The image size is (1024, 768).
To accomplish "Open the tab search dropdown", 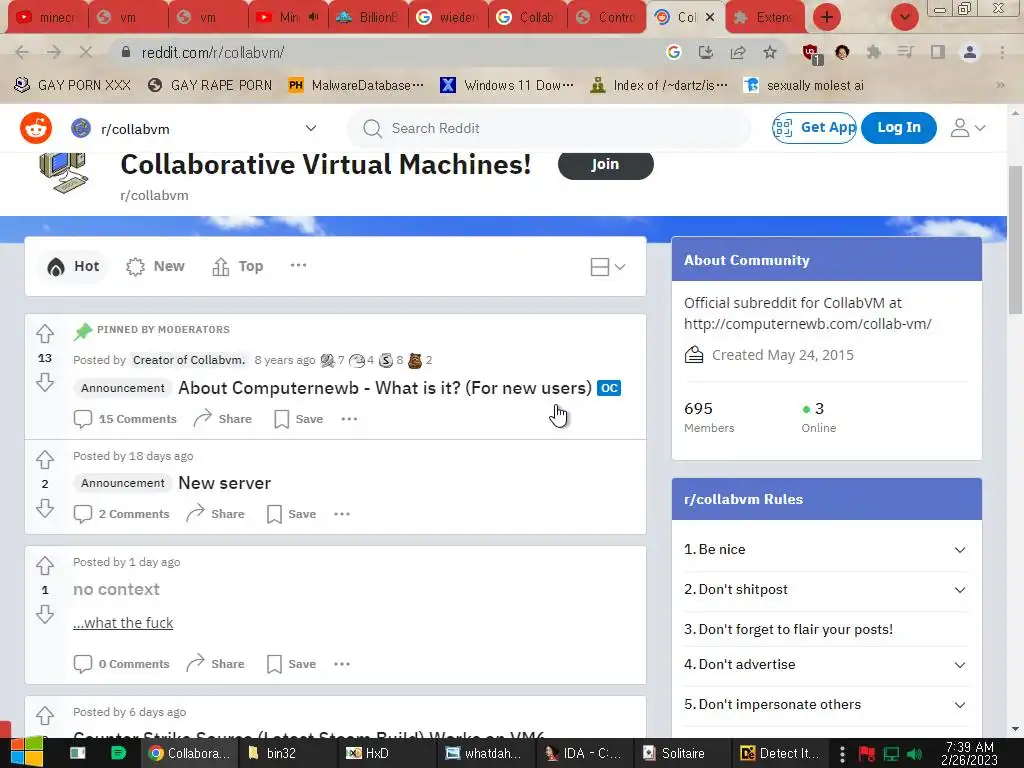I will pyautogui.click(x=904, y=17).
